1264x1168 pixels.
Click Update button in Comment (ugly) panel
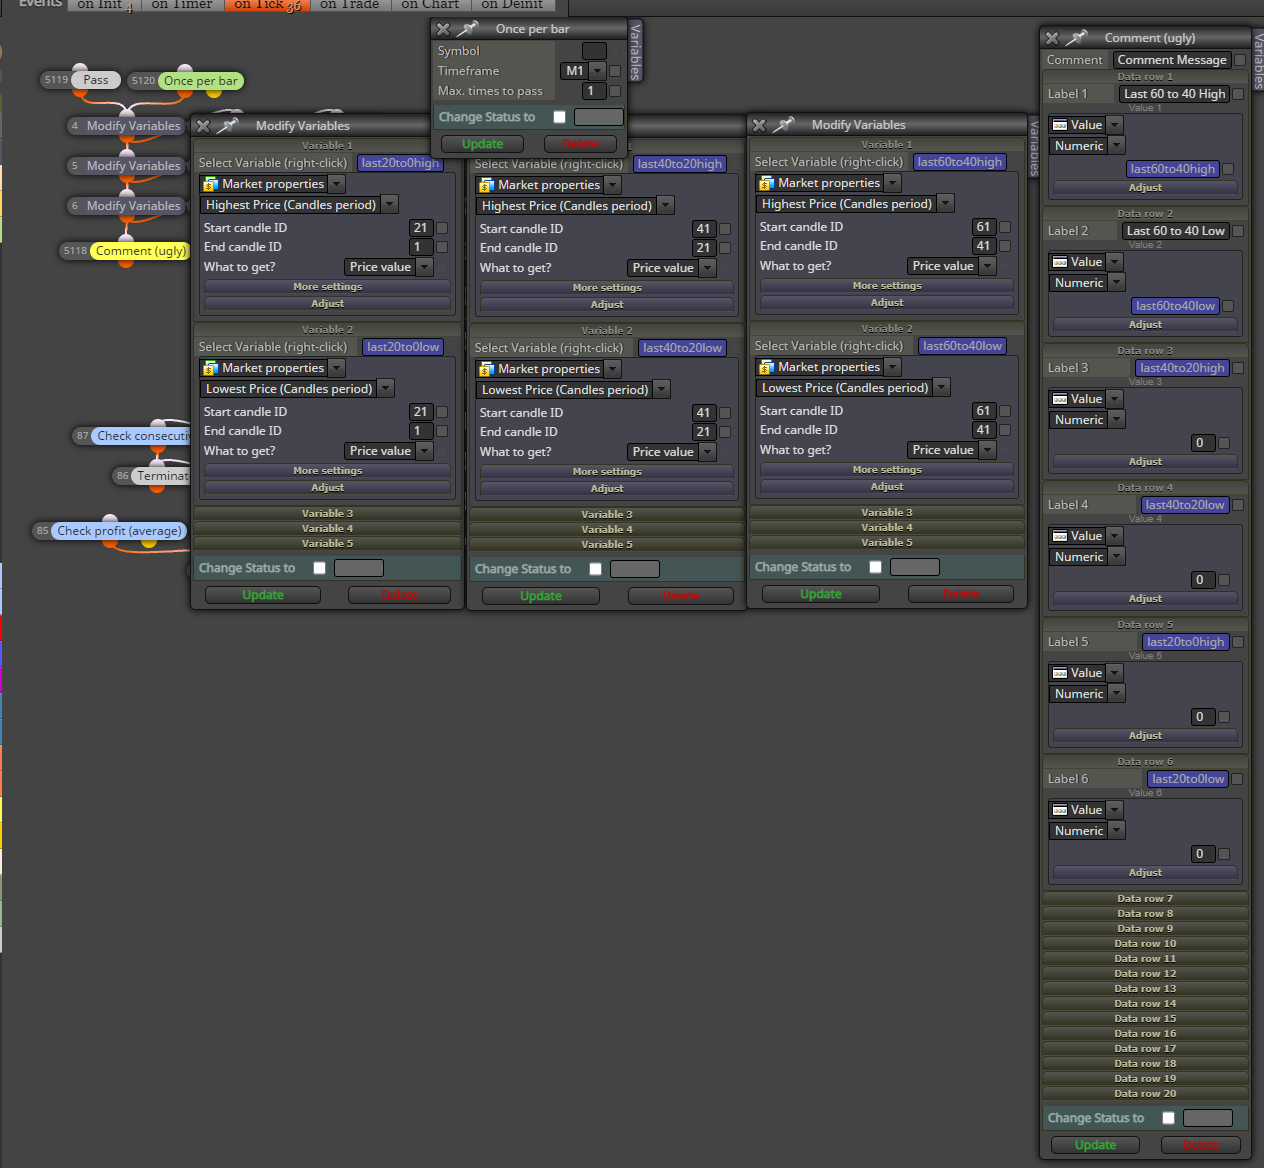pos(1095,1145)
